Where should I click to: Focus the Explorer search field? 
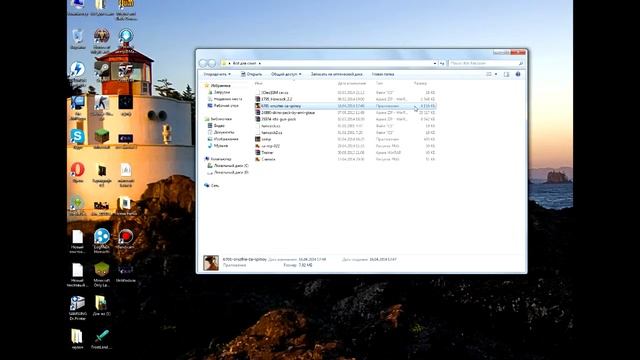click(x=486, y=63)
